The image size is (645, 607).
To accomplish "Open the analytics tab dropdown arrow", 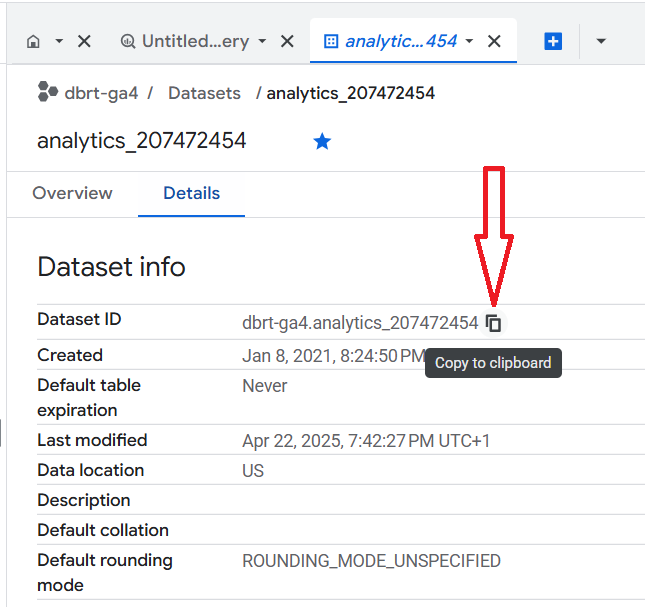I will tap(469, 42).
